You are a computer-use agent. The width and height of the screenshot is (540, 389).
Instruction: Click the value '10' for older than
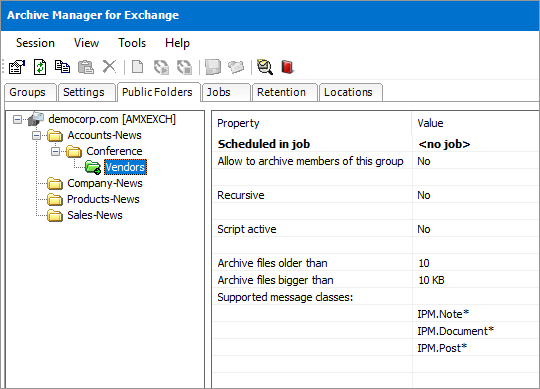click(x=424, y=263)
